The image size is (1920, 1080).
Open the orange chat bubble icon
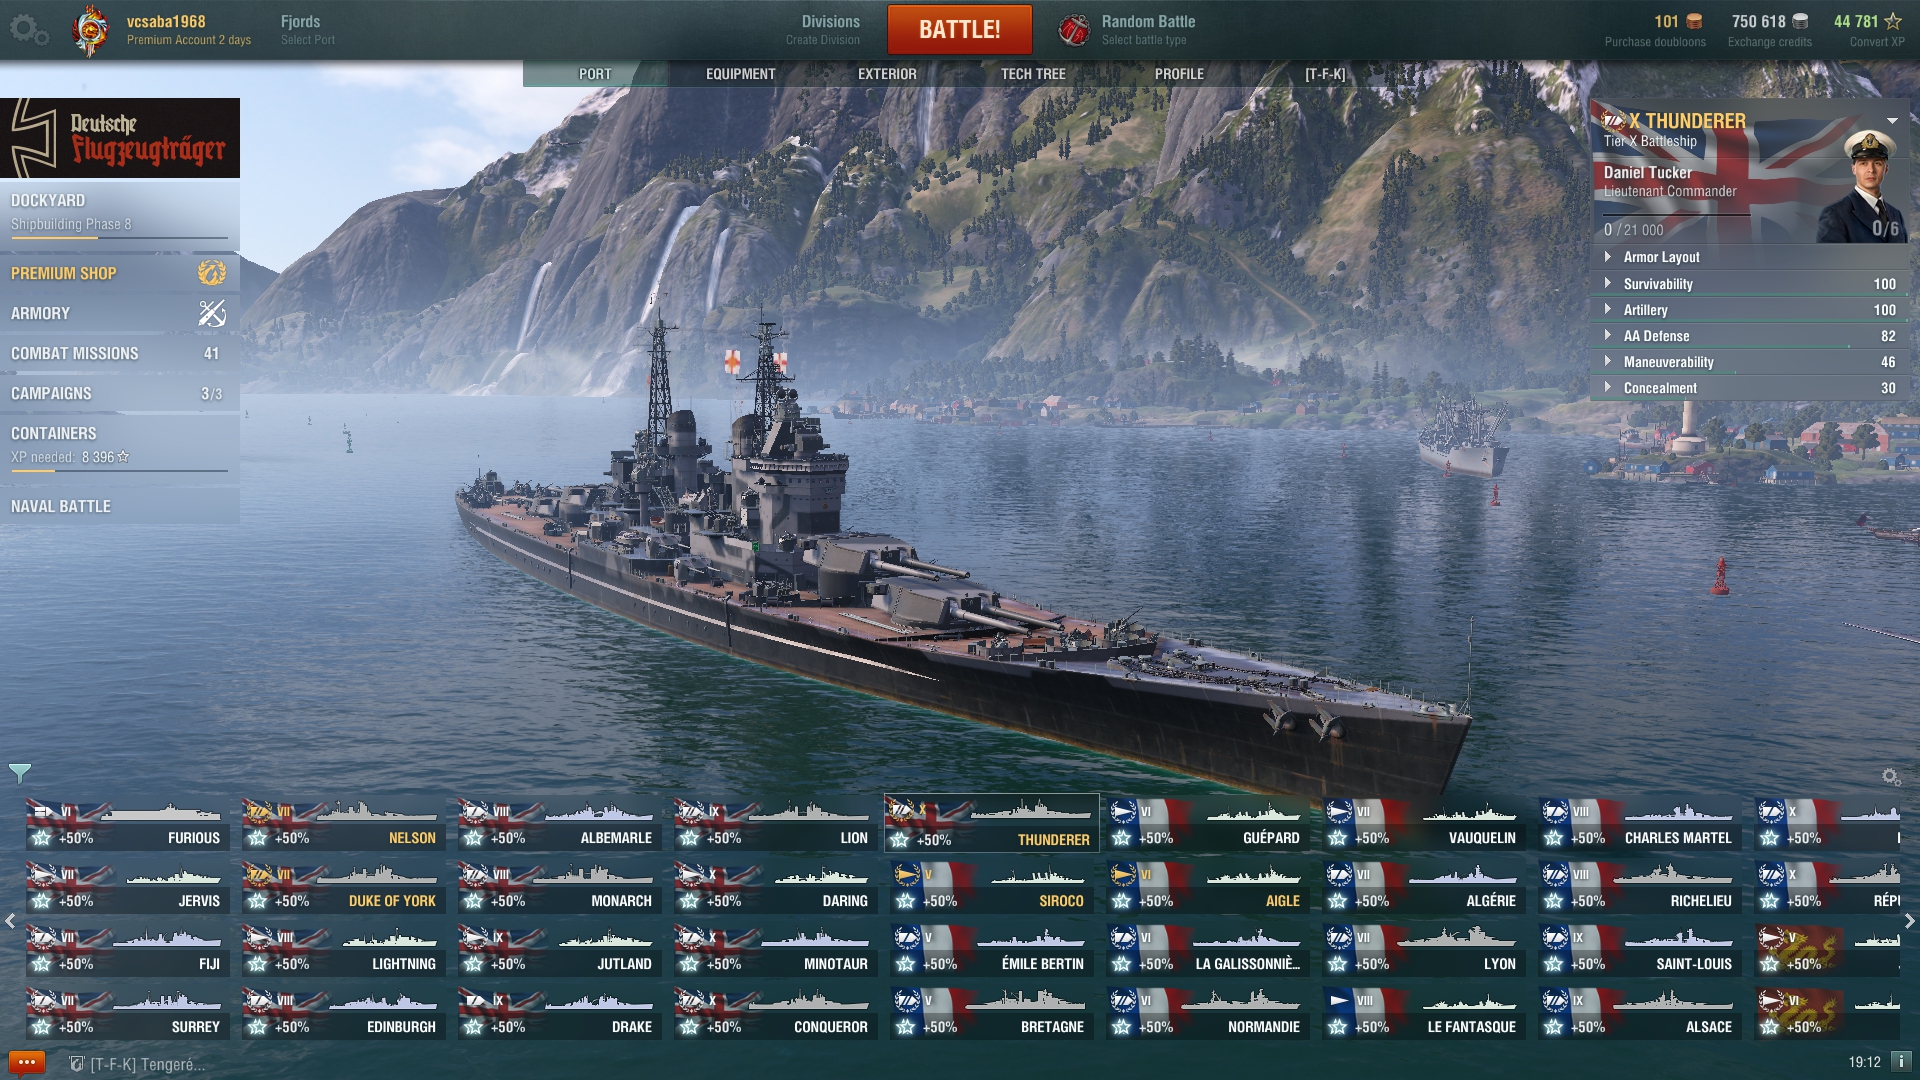26,1063
